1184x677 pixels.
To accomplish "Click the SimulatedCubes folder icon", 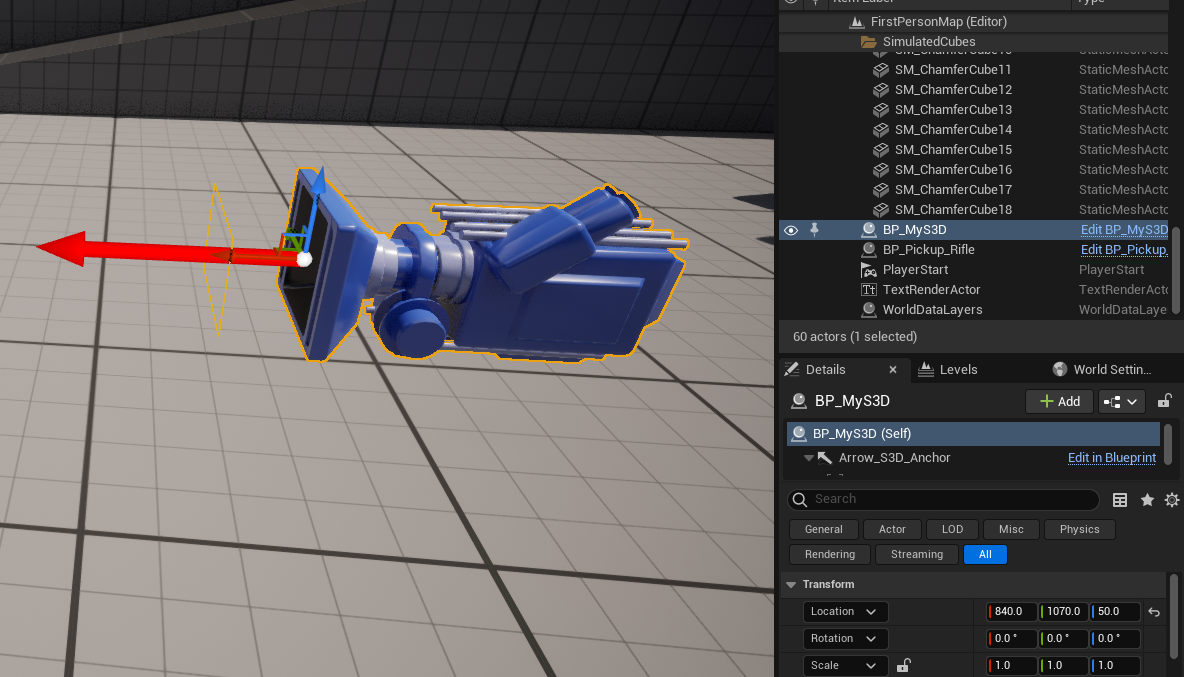I will click(x=868, y=42).
